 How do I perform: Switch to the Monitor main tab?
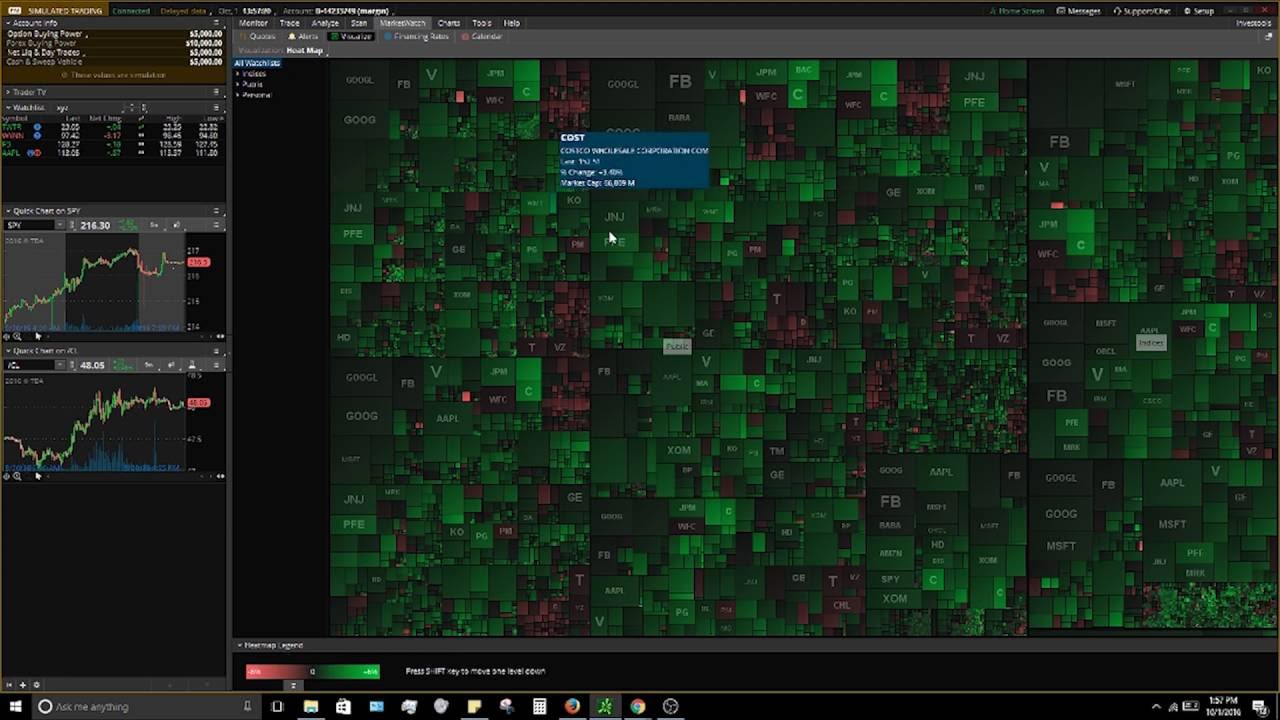tap(253, 23)
